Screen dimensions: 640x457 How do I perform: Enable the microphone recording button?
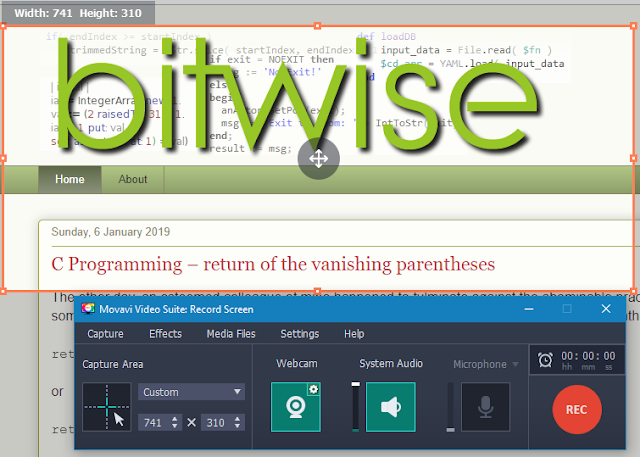[x=485, y=407]
